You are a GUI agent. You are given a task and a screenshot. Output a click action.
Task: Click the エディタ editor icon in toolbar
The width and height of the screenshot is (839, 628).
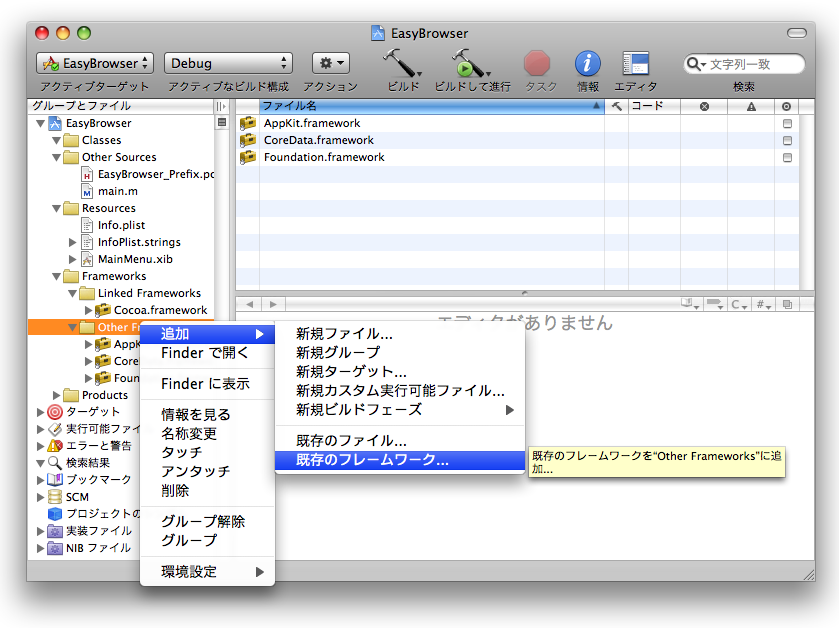(636, 62)
